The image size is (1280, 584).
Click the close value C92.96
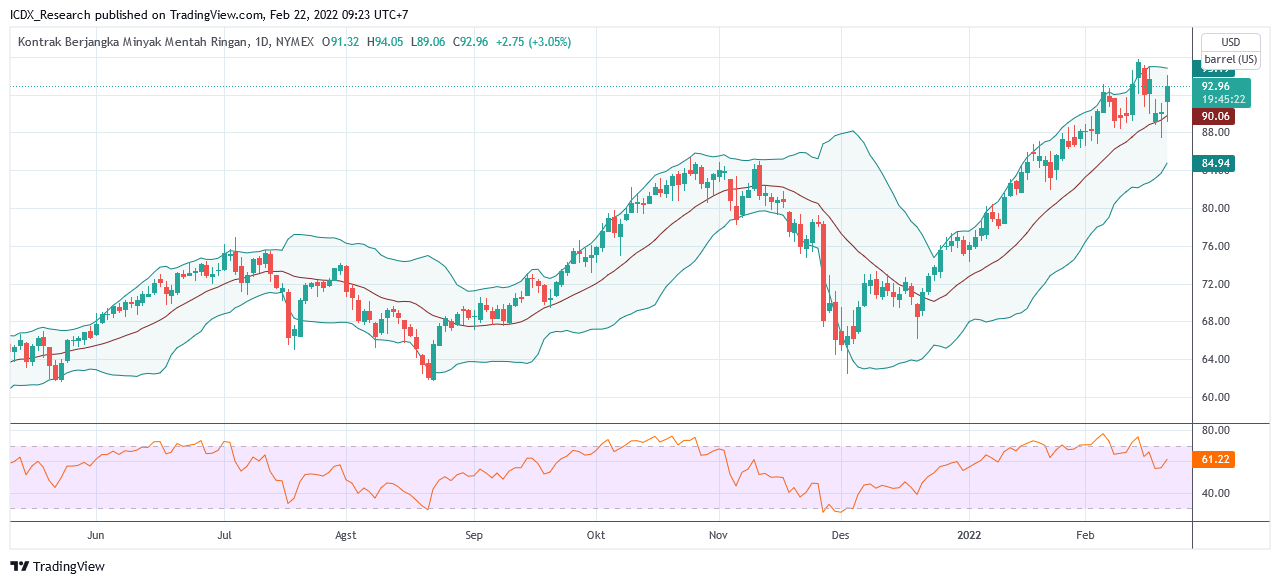(x=470, y=42)
